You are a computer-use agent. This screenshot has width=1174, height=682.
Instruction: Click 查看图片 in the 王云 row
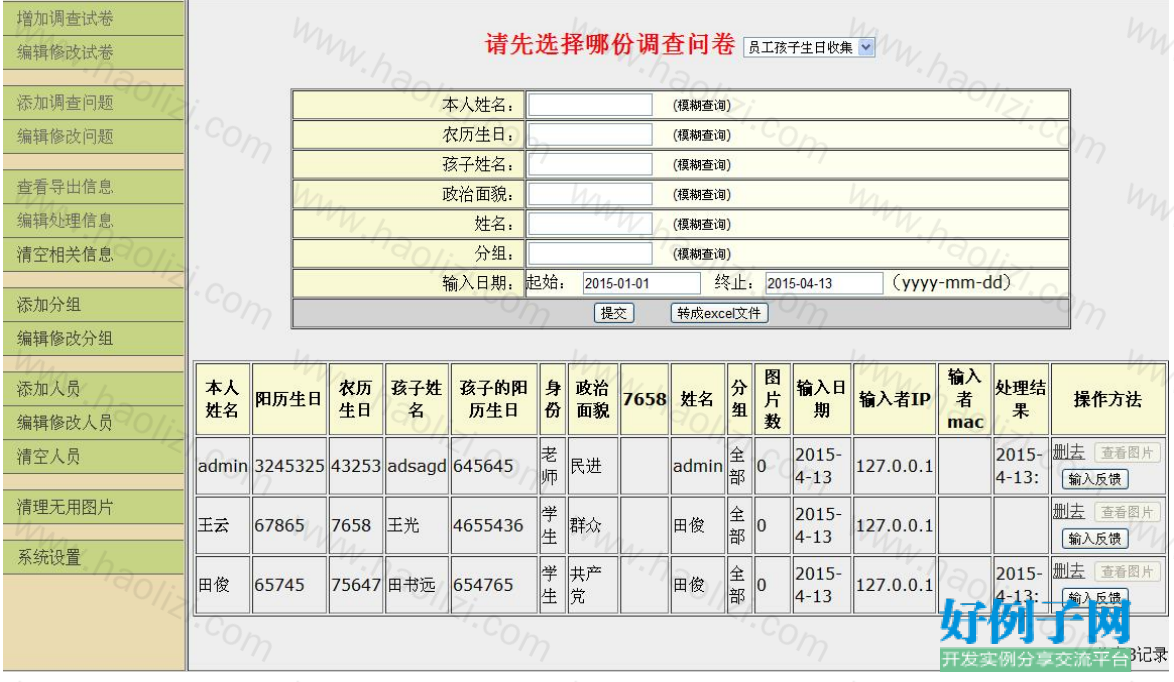1127,512
